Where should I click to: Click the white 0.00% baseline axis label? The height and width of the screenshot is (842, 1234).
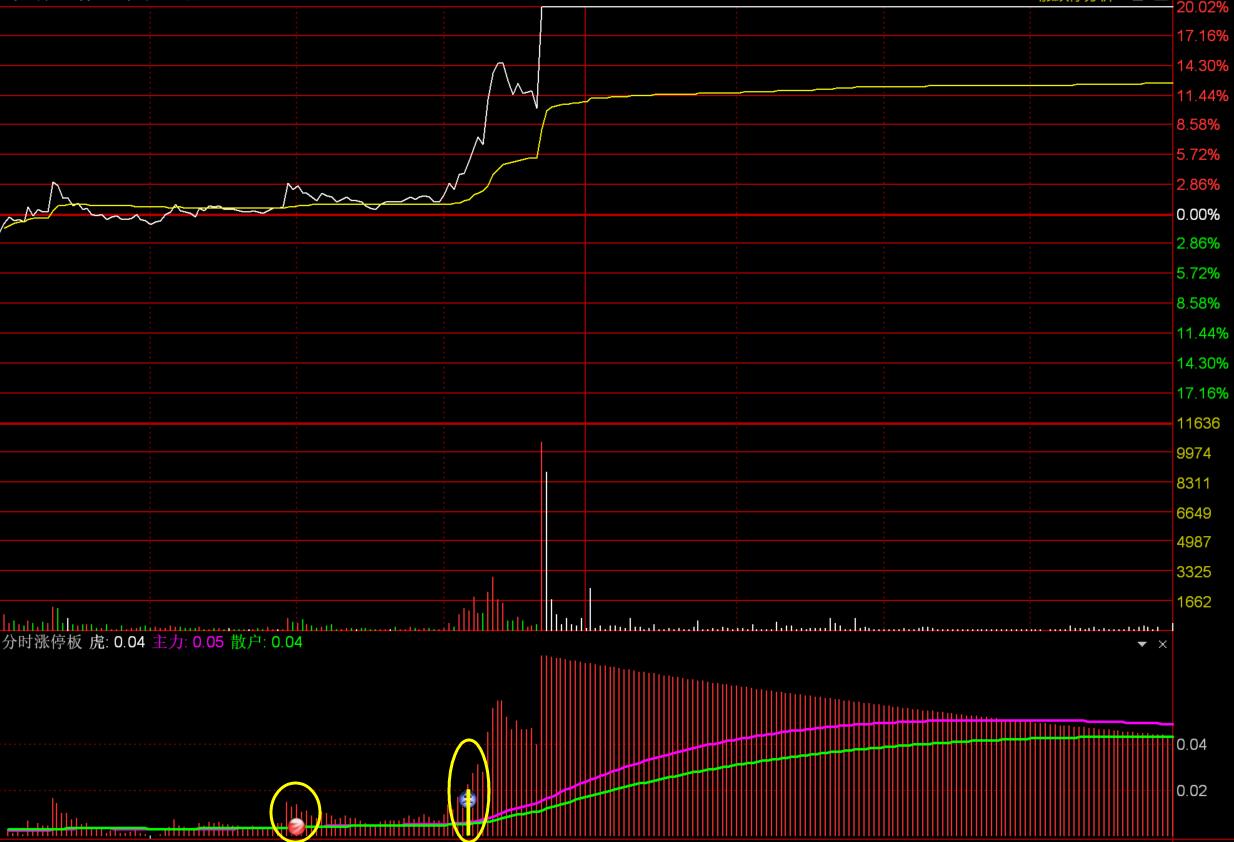[1198, 215]
